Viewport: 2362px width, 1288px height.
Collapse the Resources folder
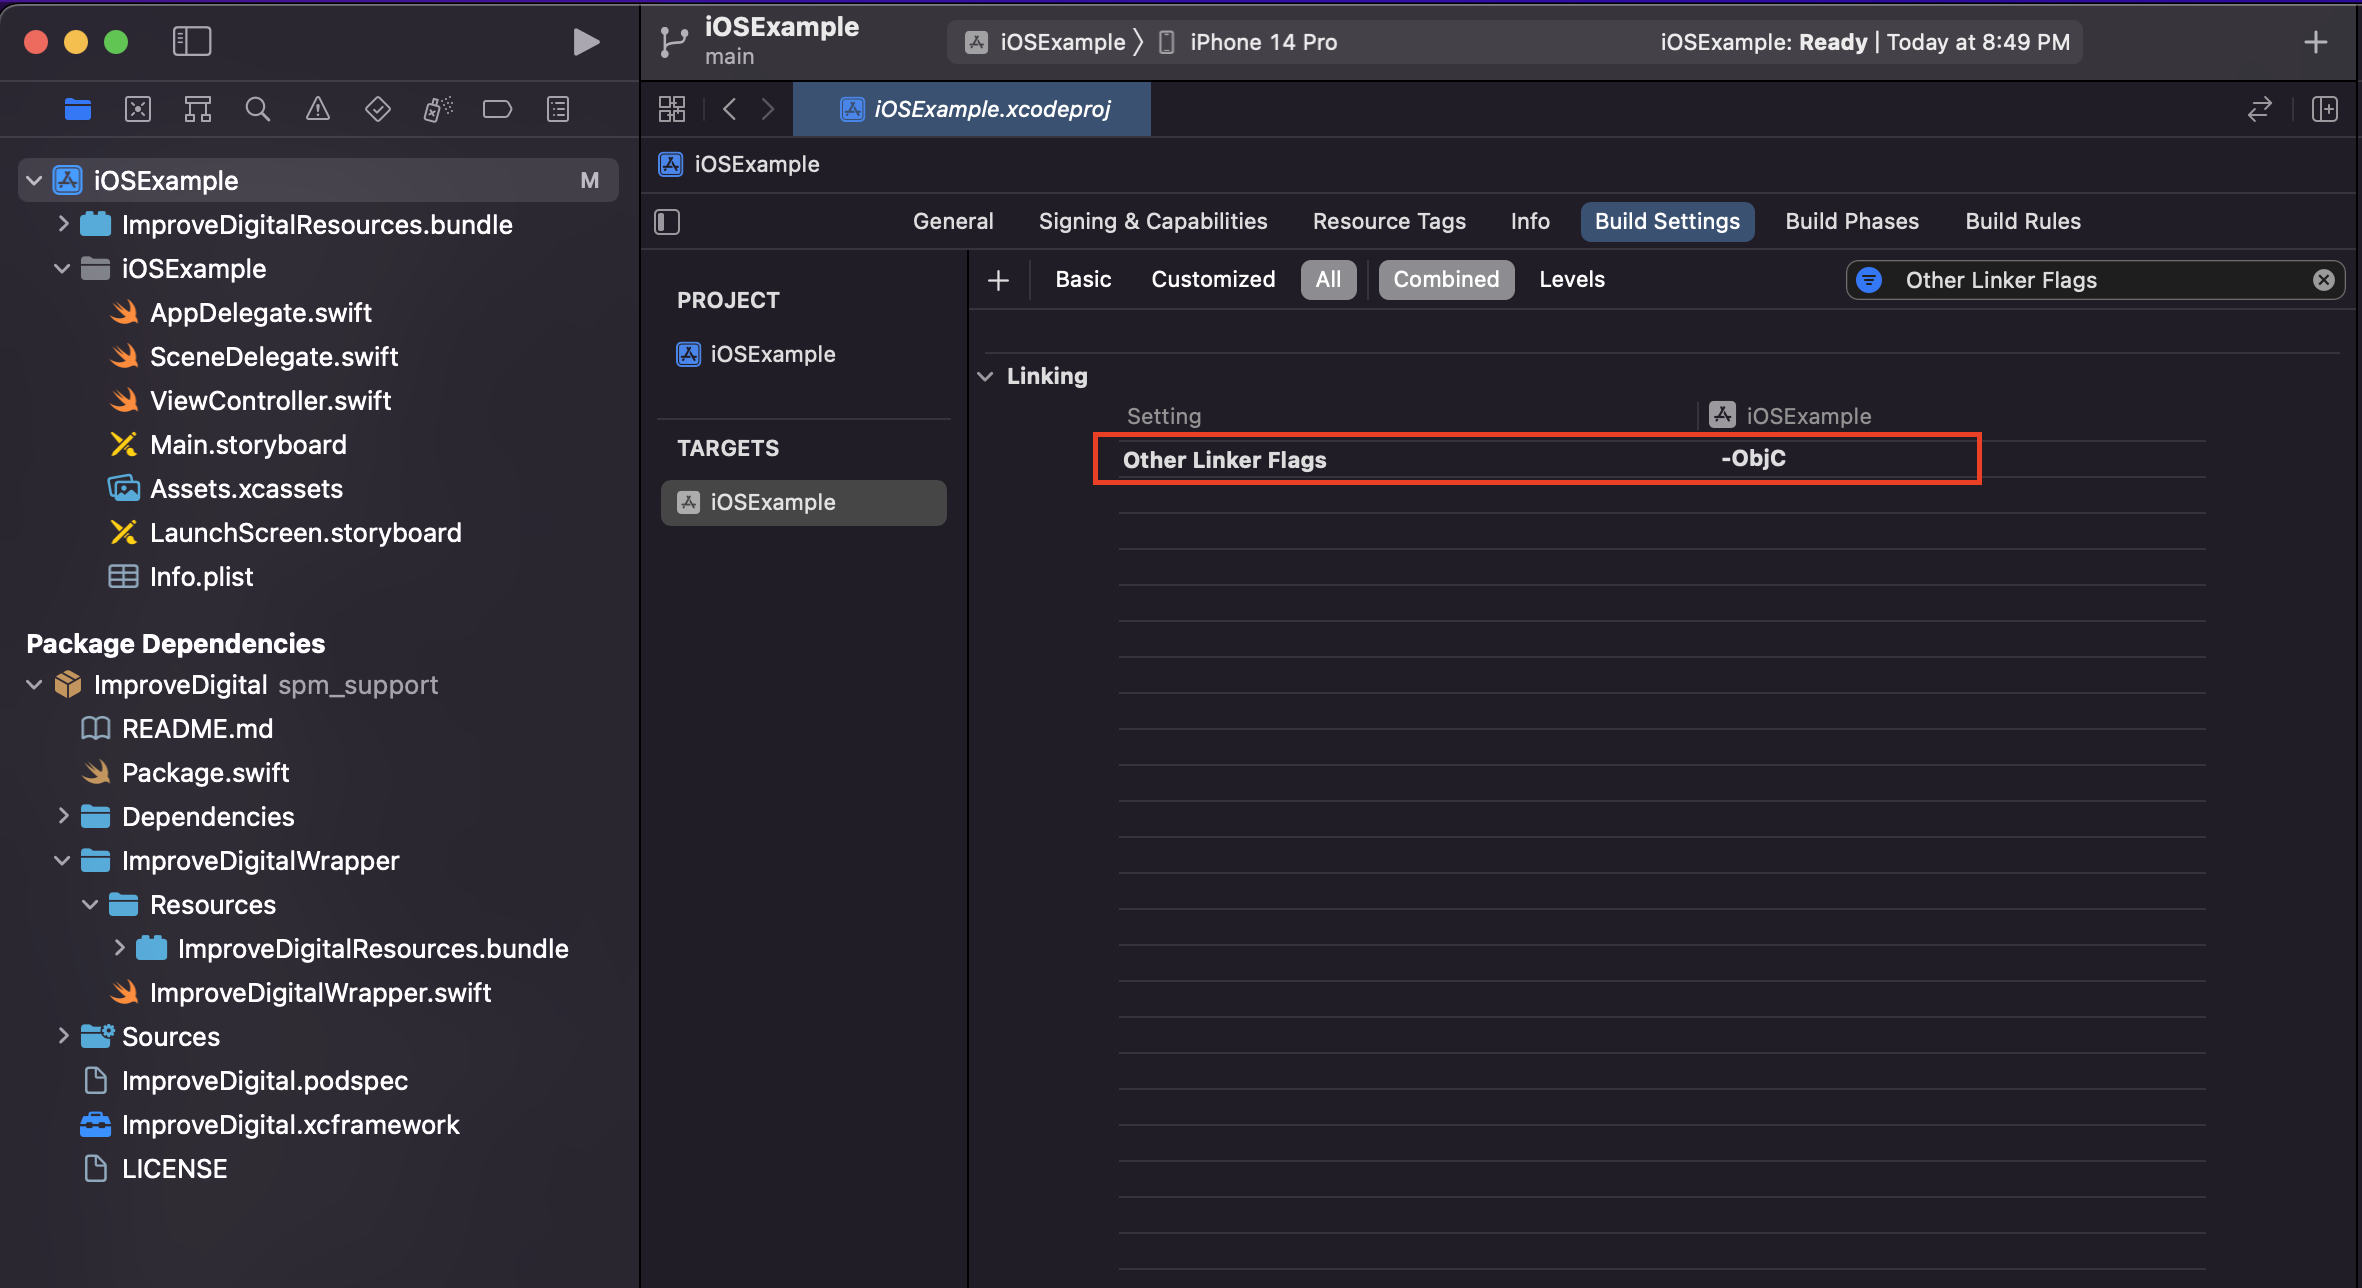point(90,905)
